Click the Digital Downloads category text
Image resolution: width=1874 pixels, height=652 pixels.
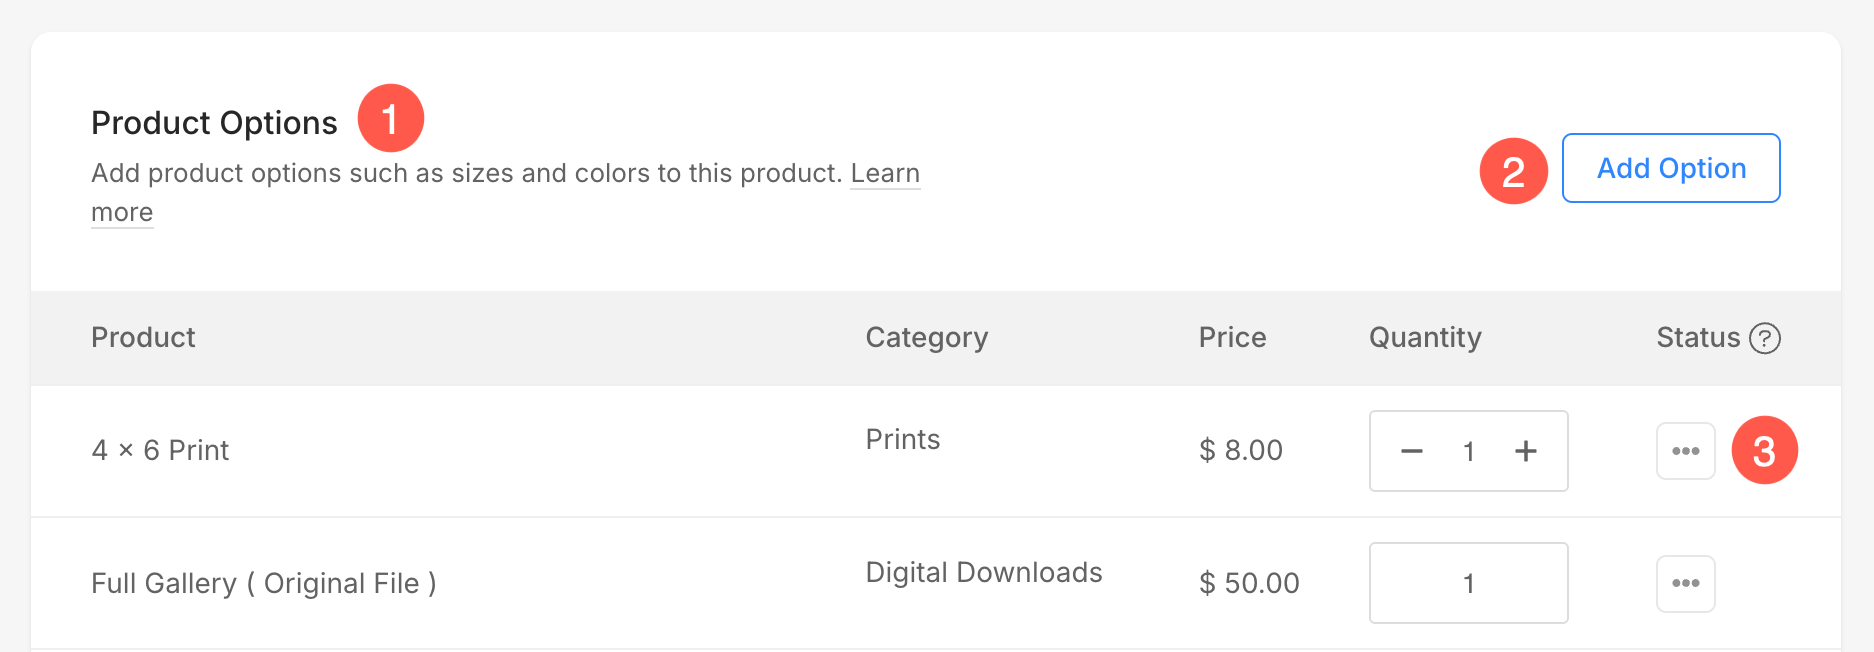(984, 572)
